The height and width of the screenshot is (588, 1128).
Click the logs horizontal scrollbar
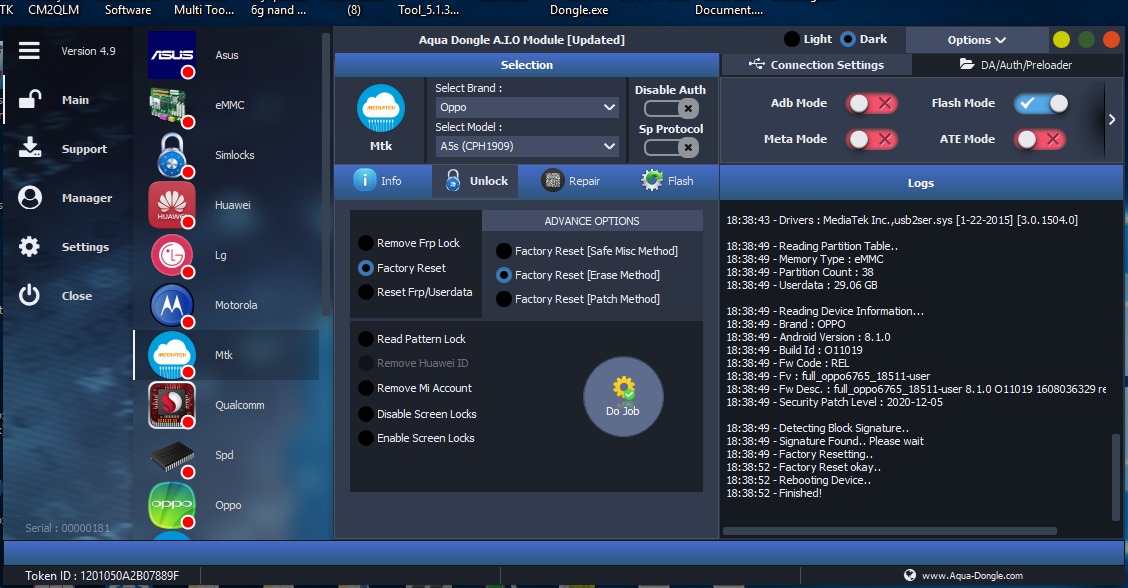pos(890,531)
